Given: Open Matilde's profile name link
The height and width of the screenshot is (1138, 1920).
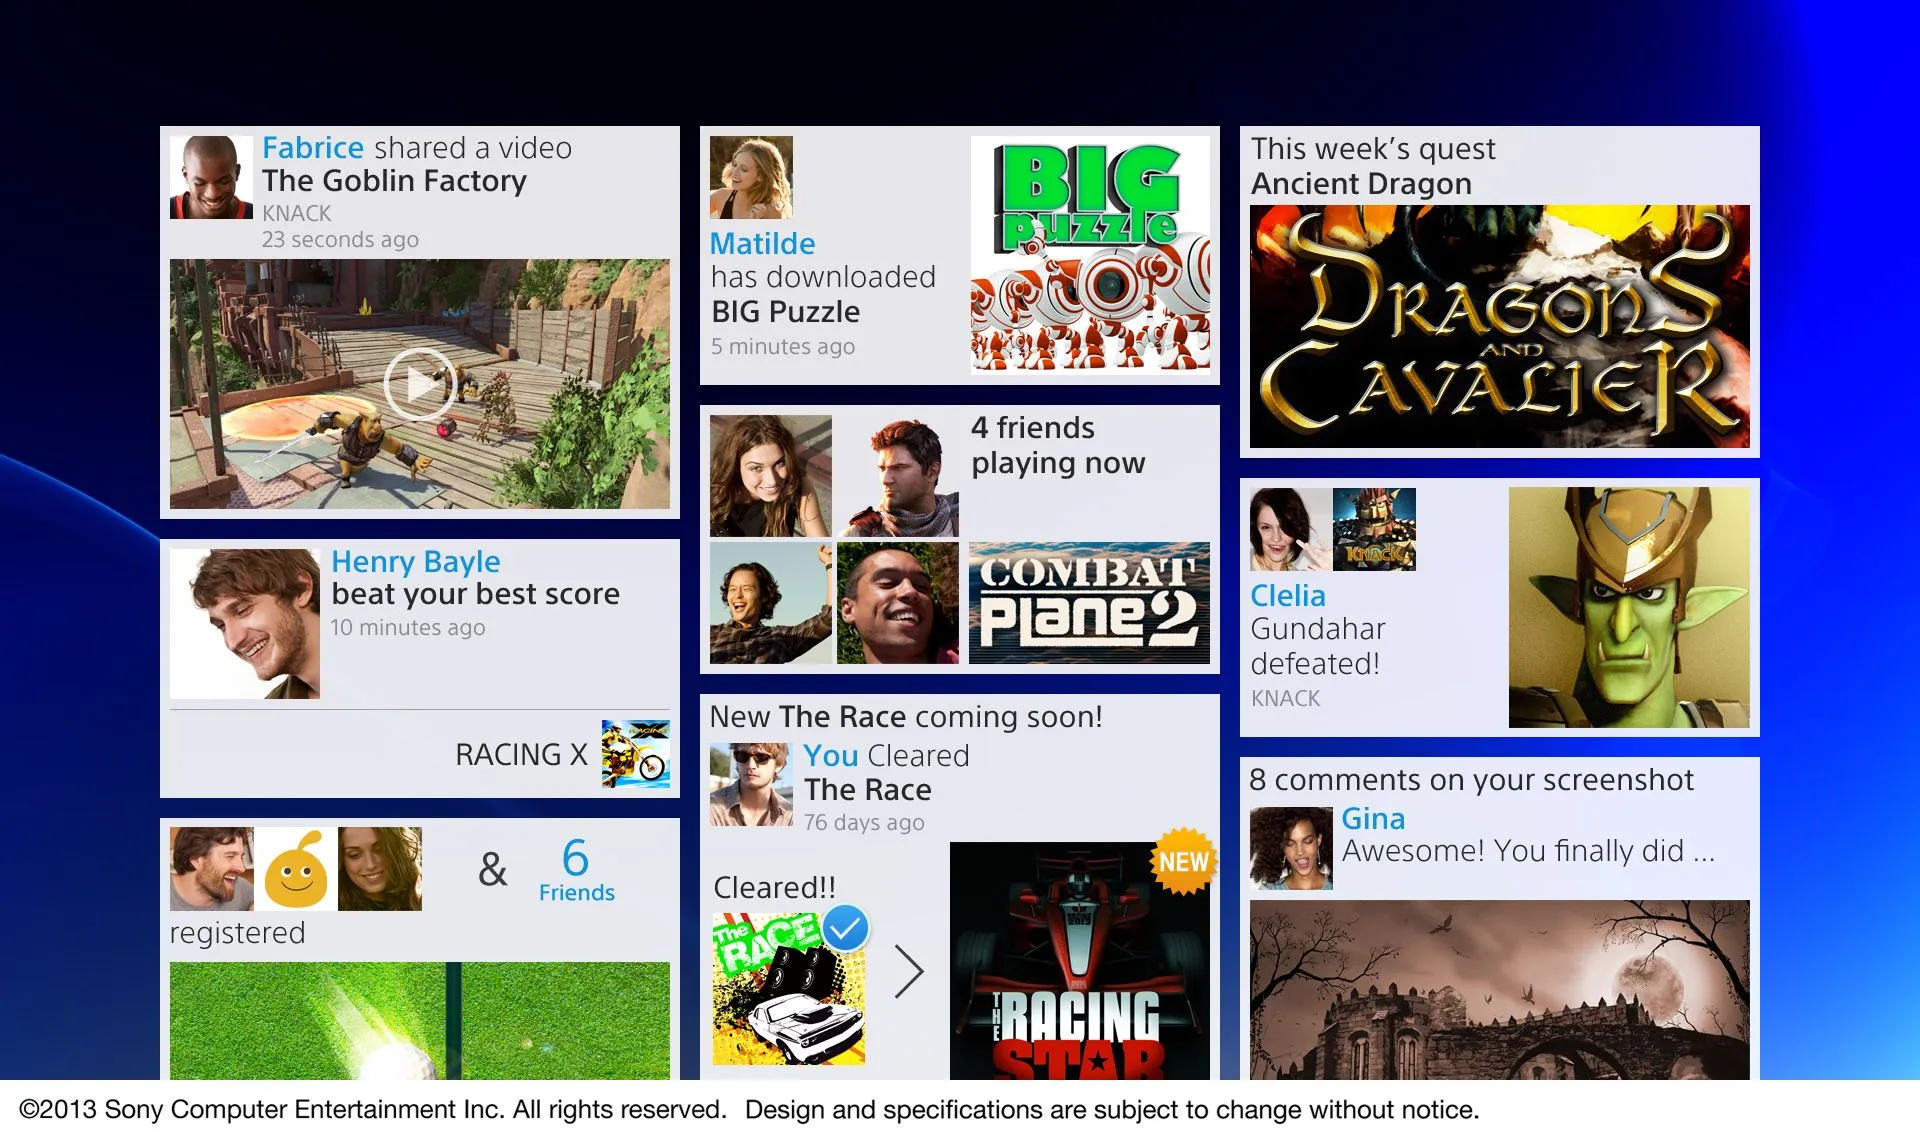Looking at the screenshot, I should [x=762, y=244].
